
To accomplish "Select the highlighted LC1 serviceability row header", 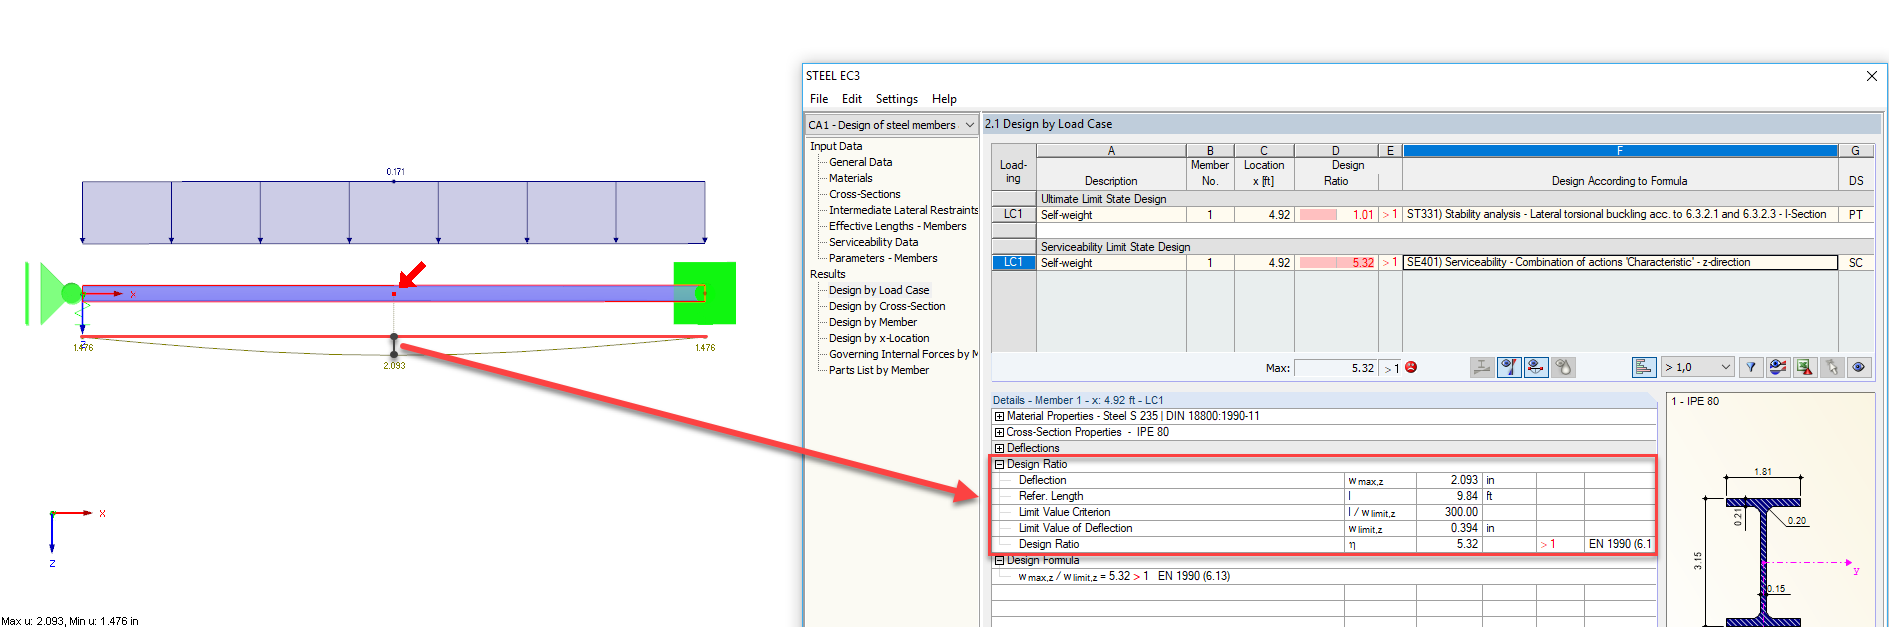I will click(1013, 263).
